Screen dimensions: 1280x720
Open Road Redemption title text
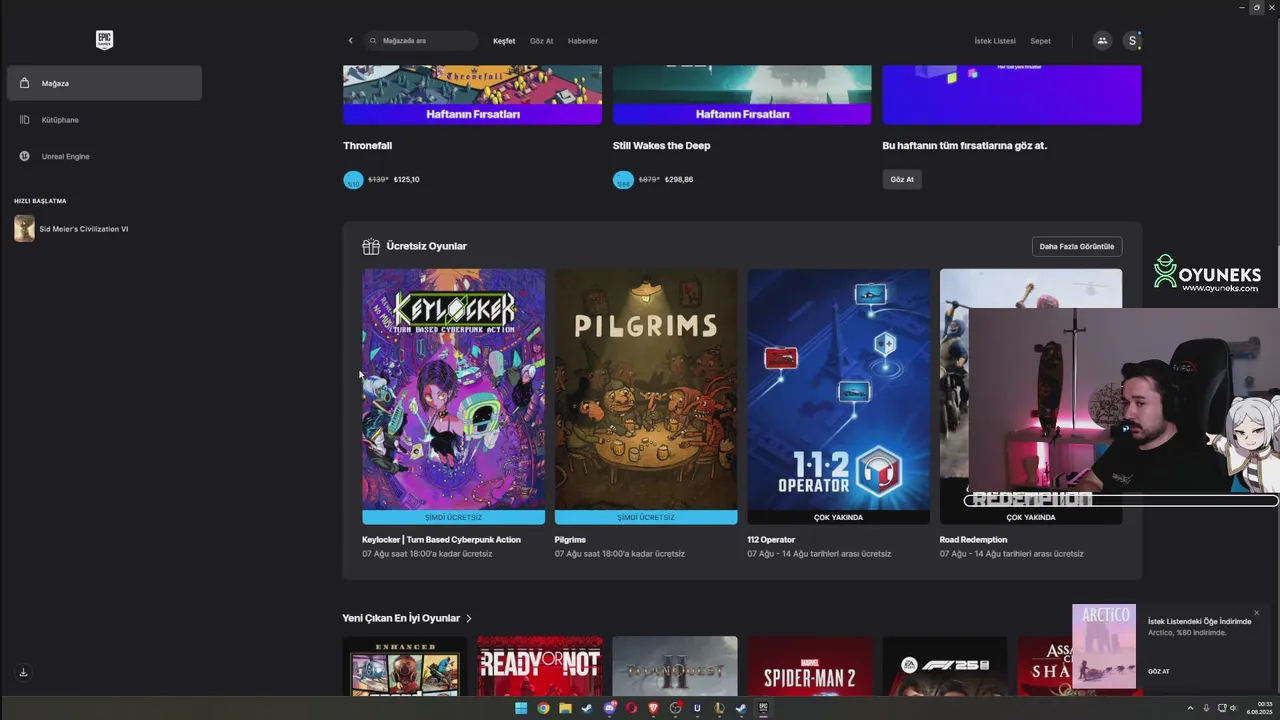click(973, 540)
